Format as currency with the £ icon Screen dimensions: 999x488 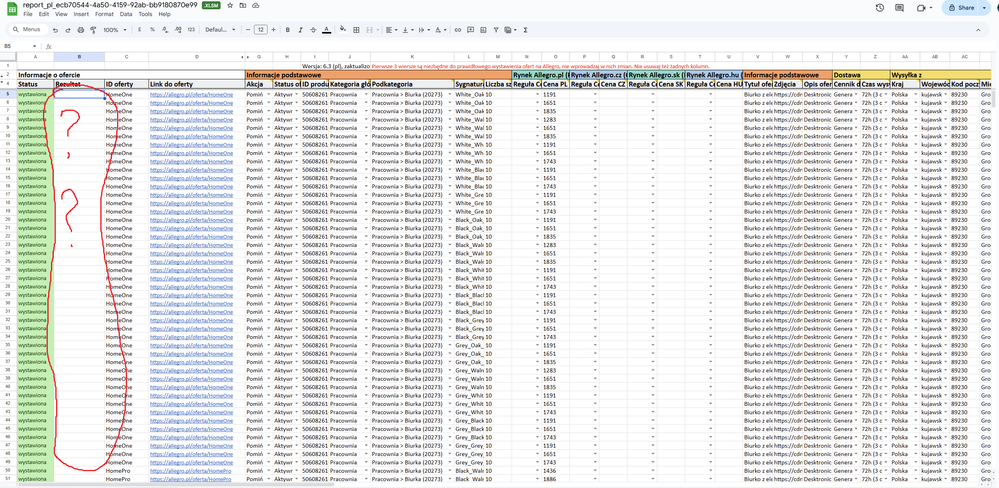(140, 30)
